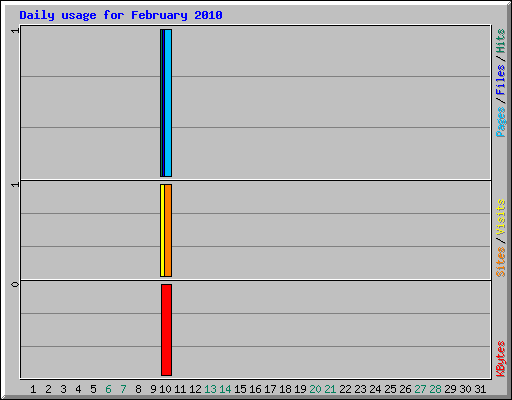
Task: Click green weekend day label 27
Action: (420, 389)
